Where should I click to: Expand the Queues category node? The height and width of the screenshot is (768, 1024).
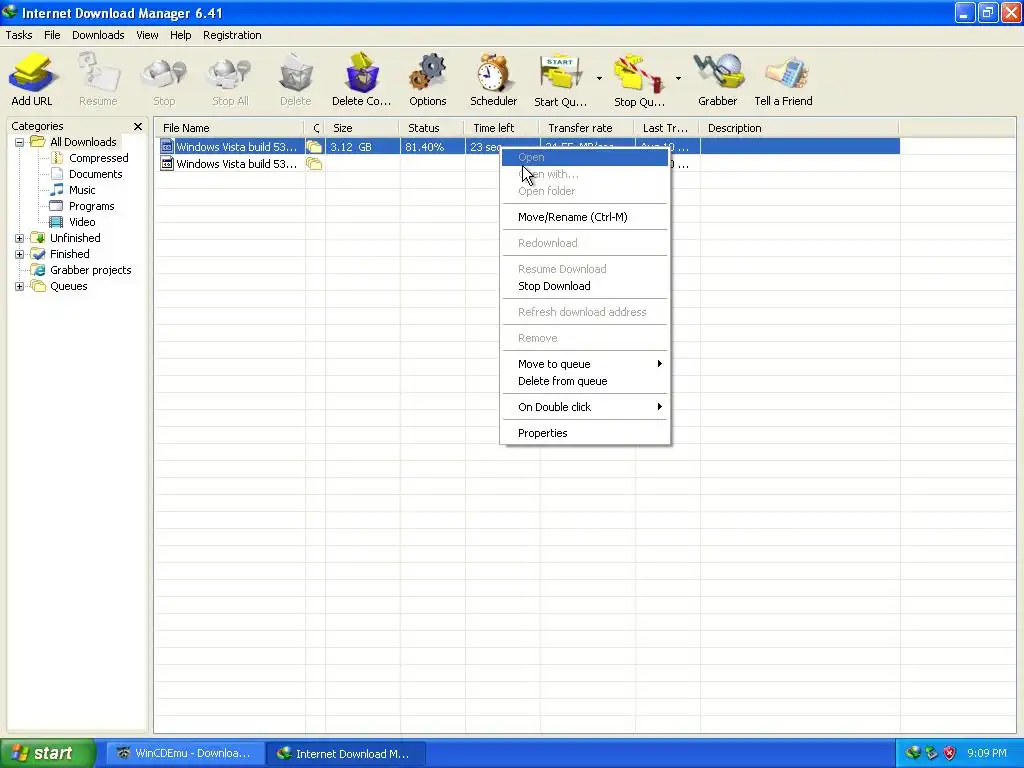click(x=20, y=286)
